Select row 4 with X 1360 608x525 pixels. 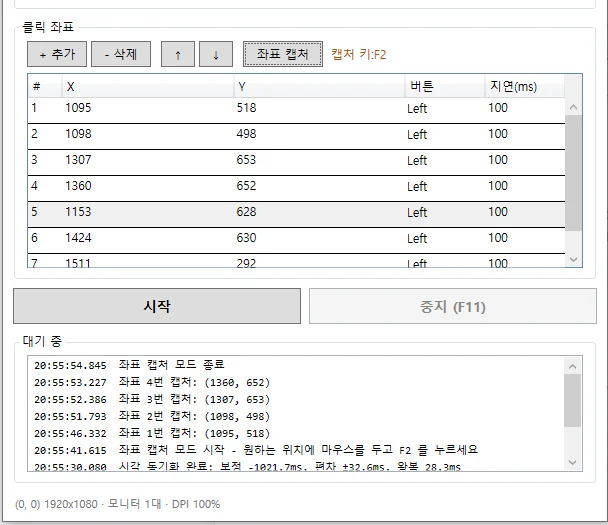click(x=297, y=188)
